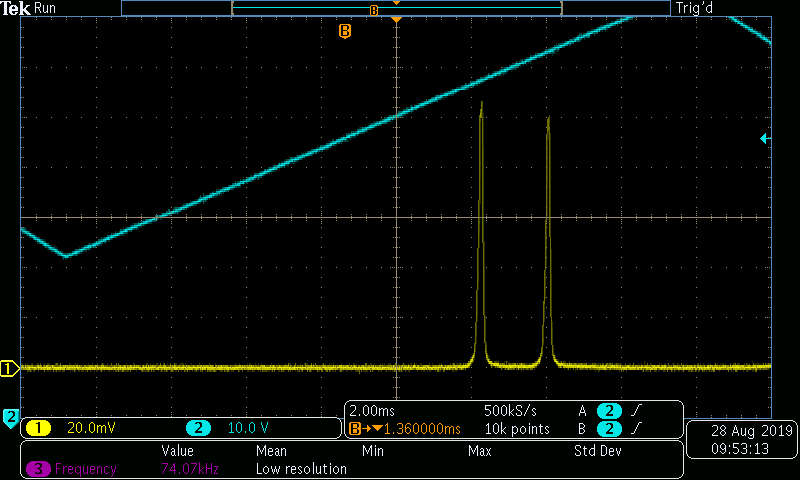Image resolution: width=800 pixels, height=480 pixels.
Task: Click the 28 Aug 2019 date
Action: click(x=752, y=431)
